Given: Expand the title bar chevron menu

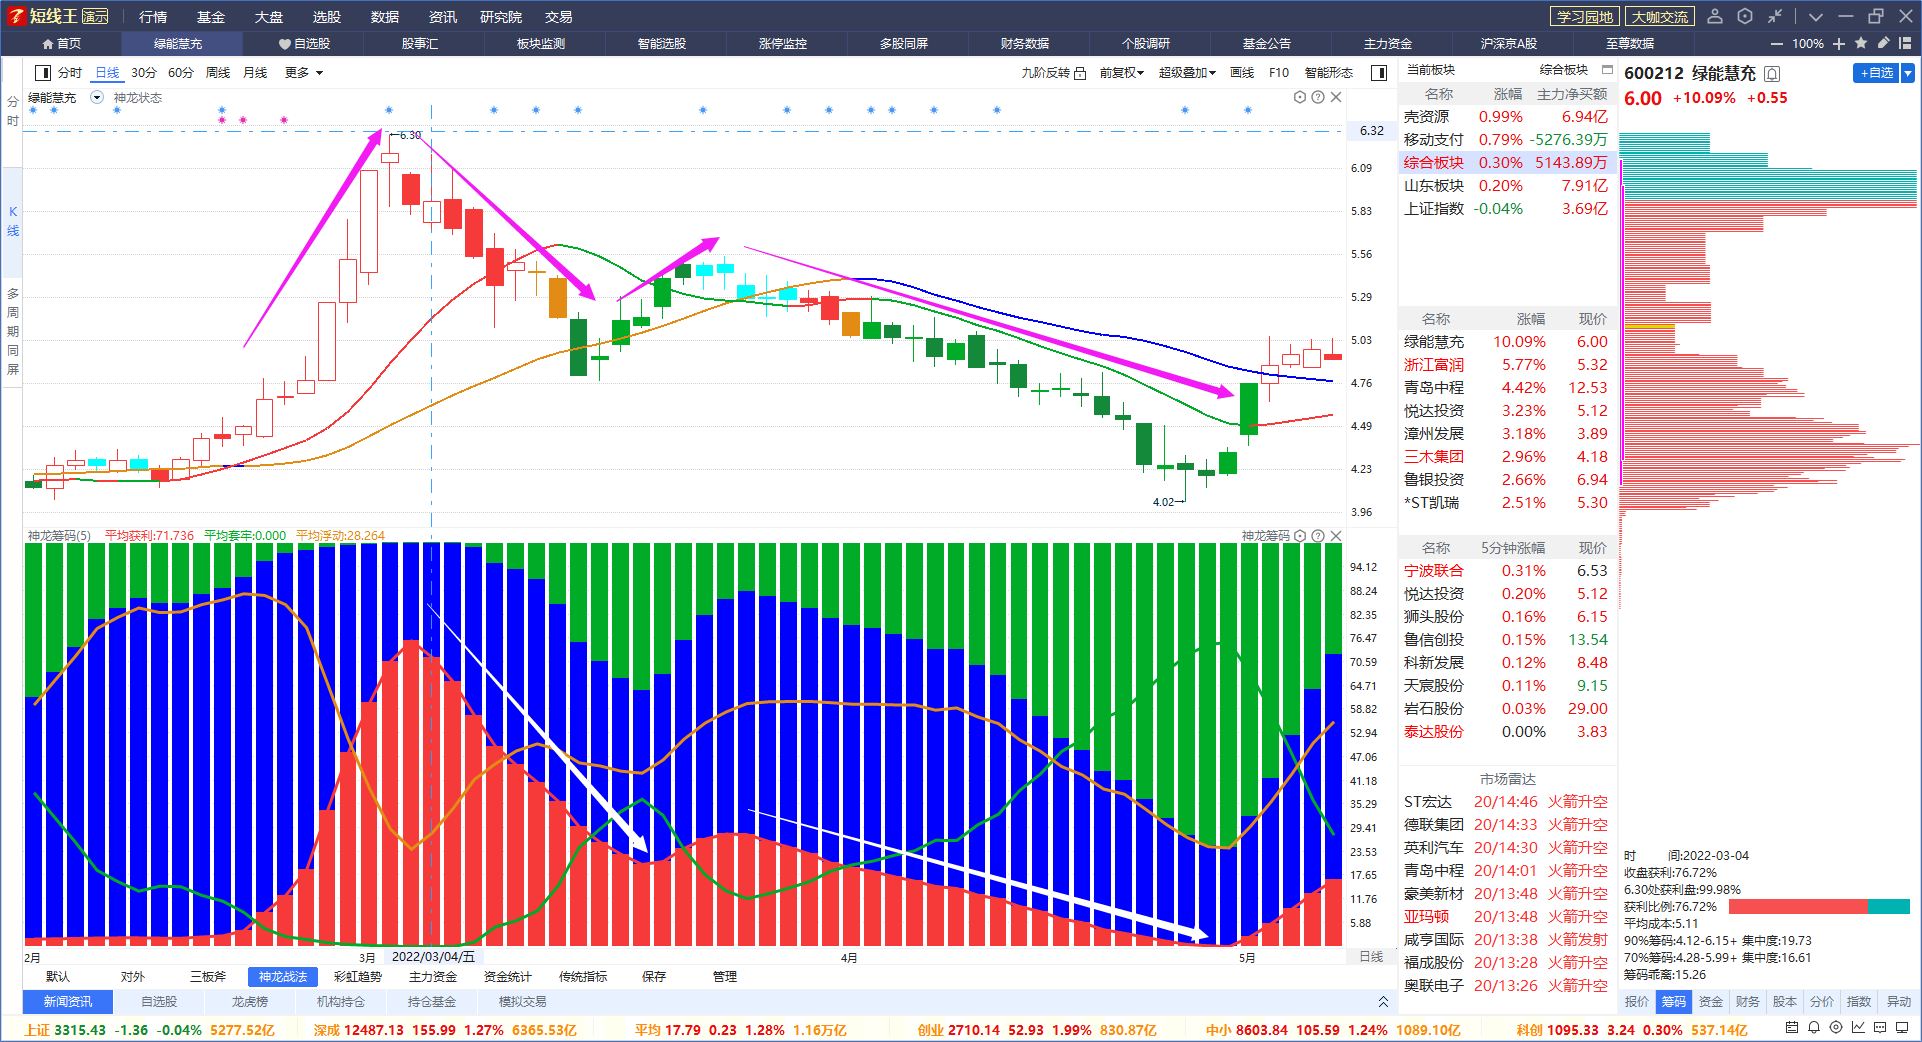Looking at the screenshot, I should 1816,17.
